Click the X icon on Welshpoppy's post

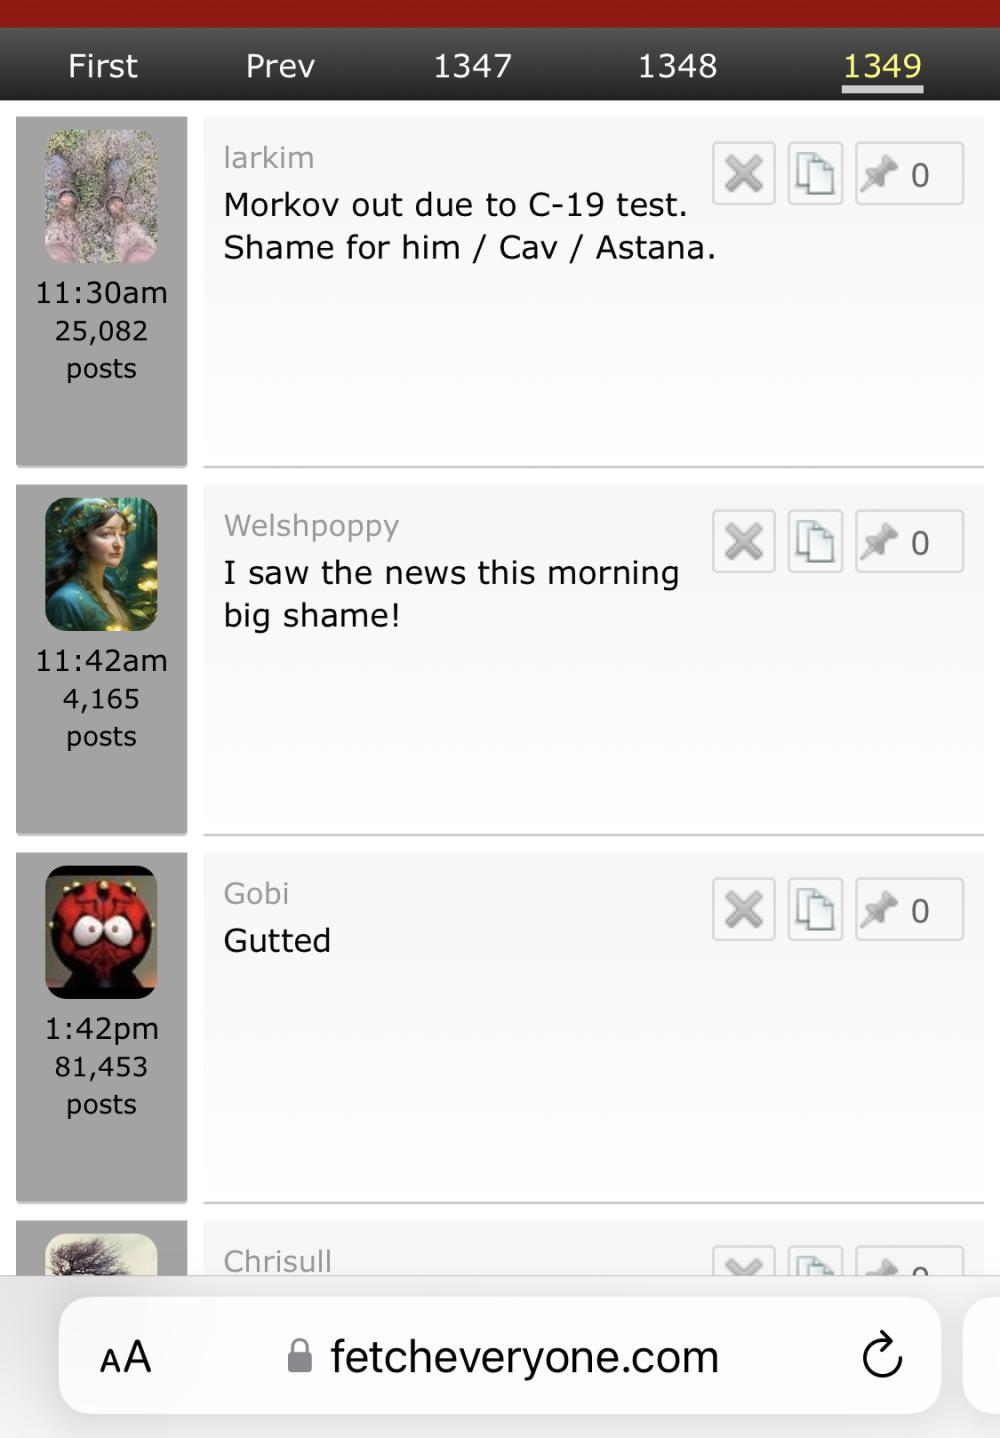coord(744,542)
